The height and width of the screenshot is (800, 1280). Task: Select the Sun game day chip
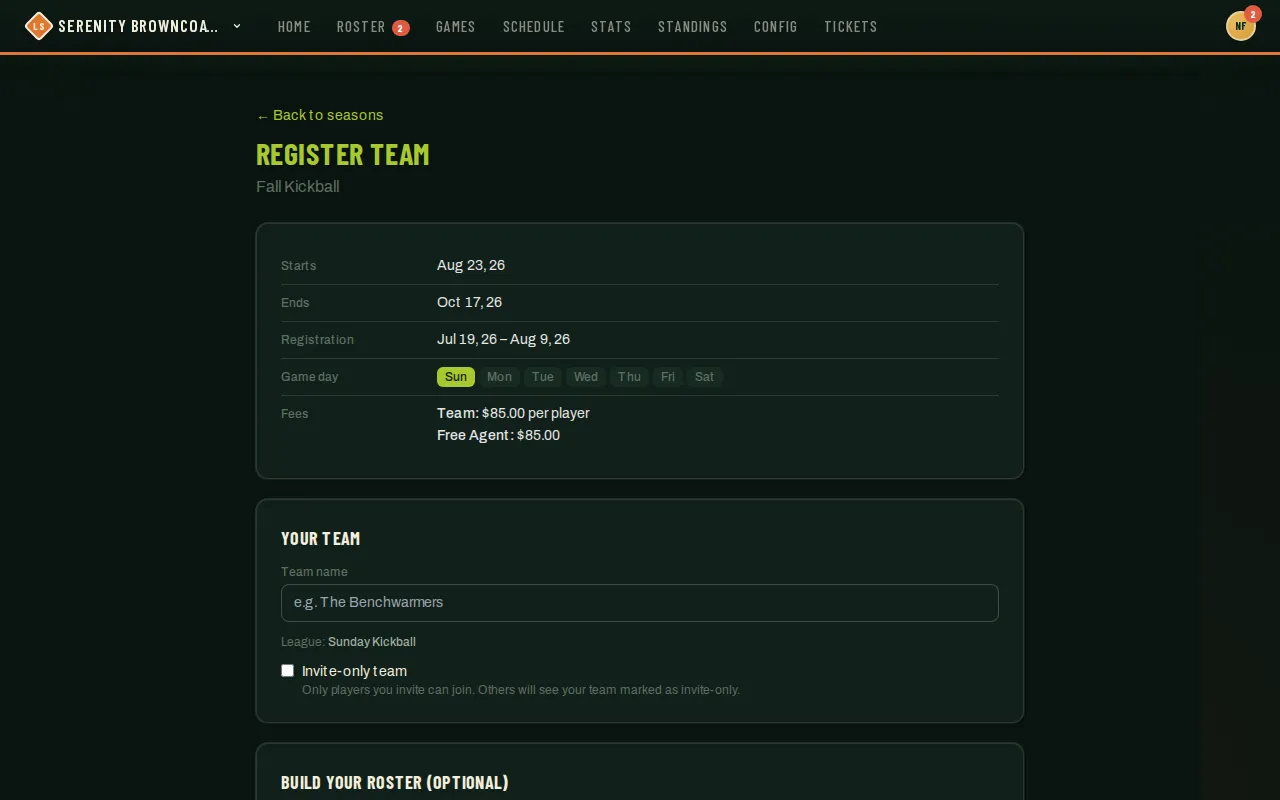coord(456,377)
